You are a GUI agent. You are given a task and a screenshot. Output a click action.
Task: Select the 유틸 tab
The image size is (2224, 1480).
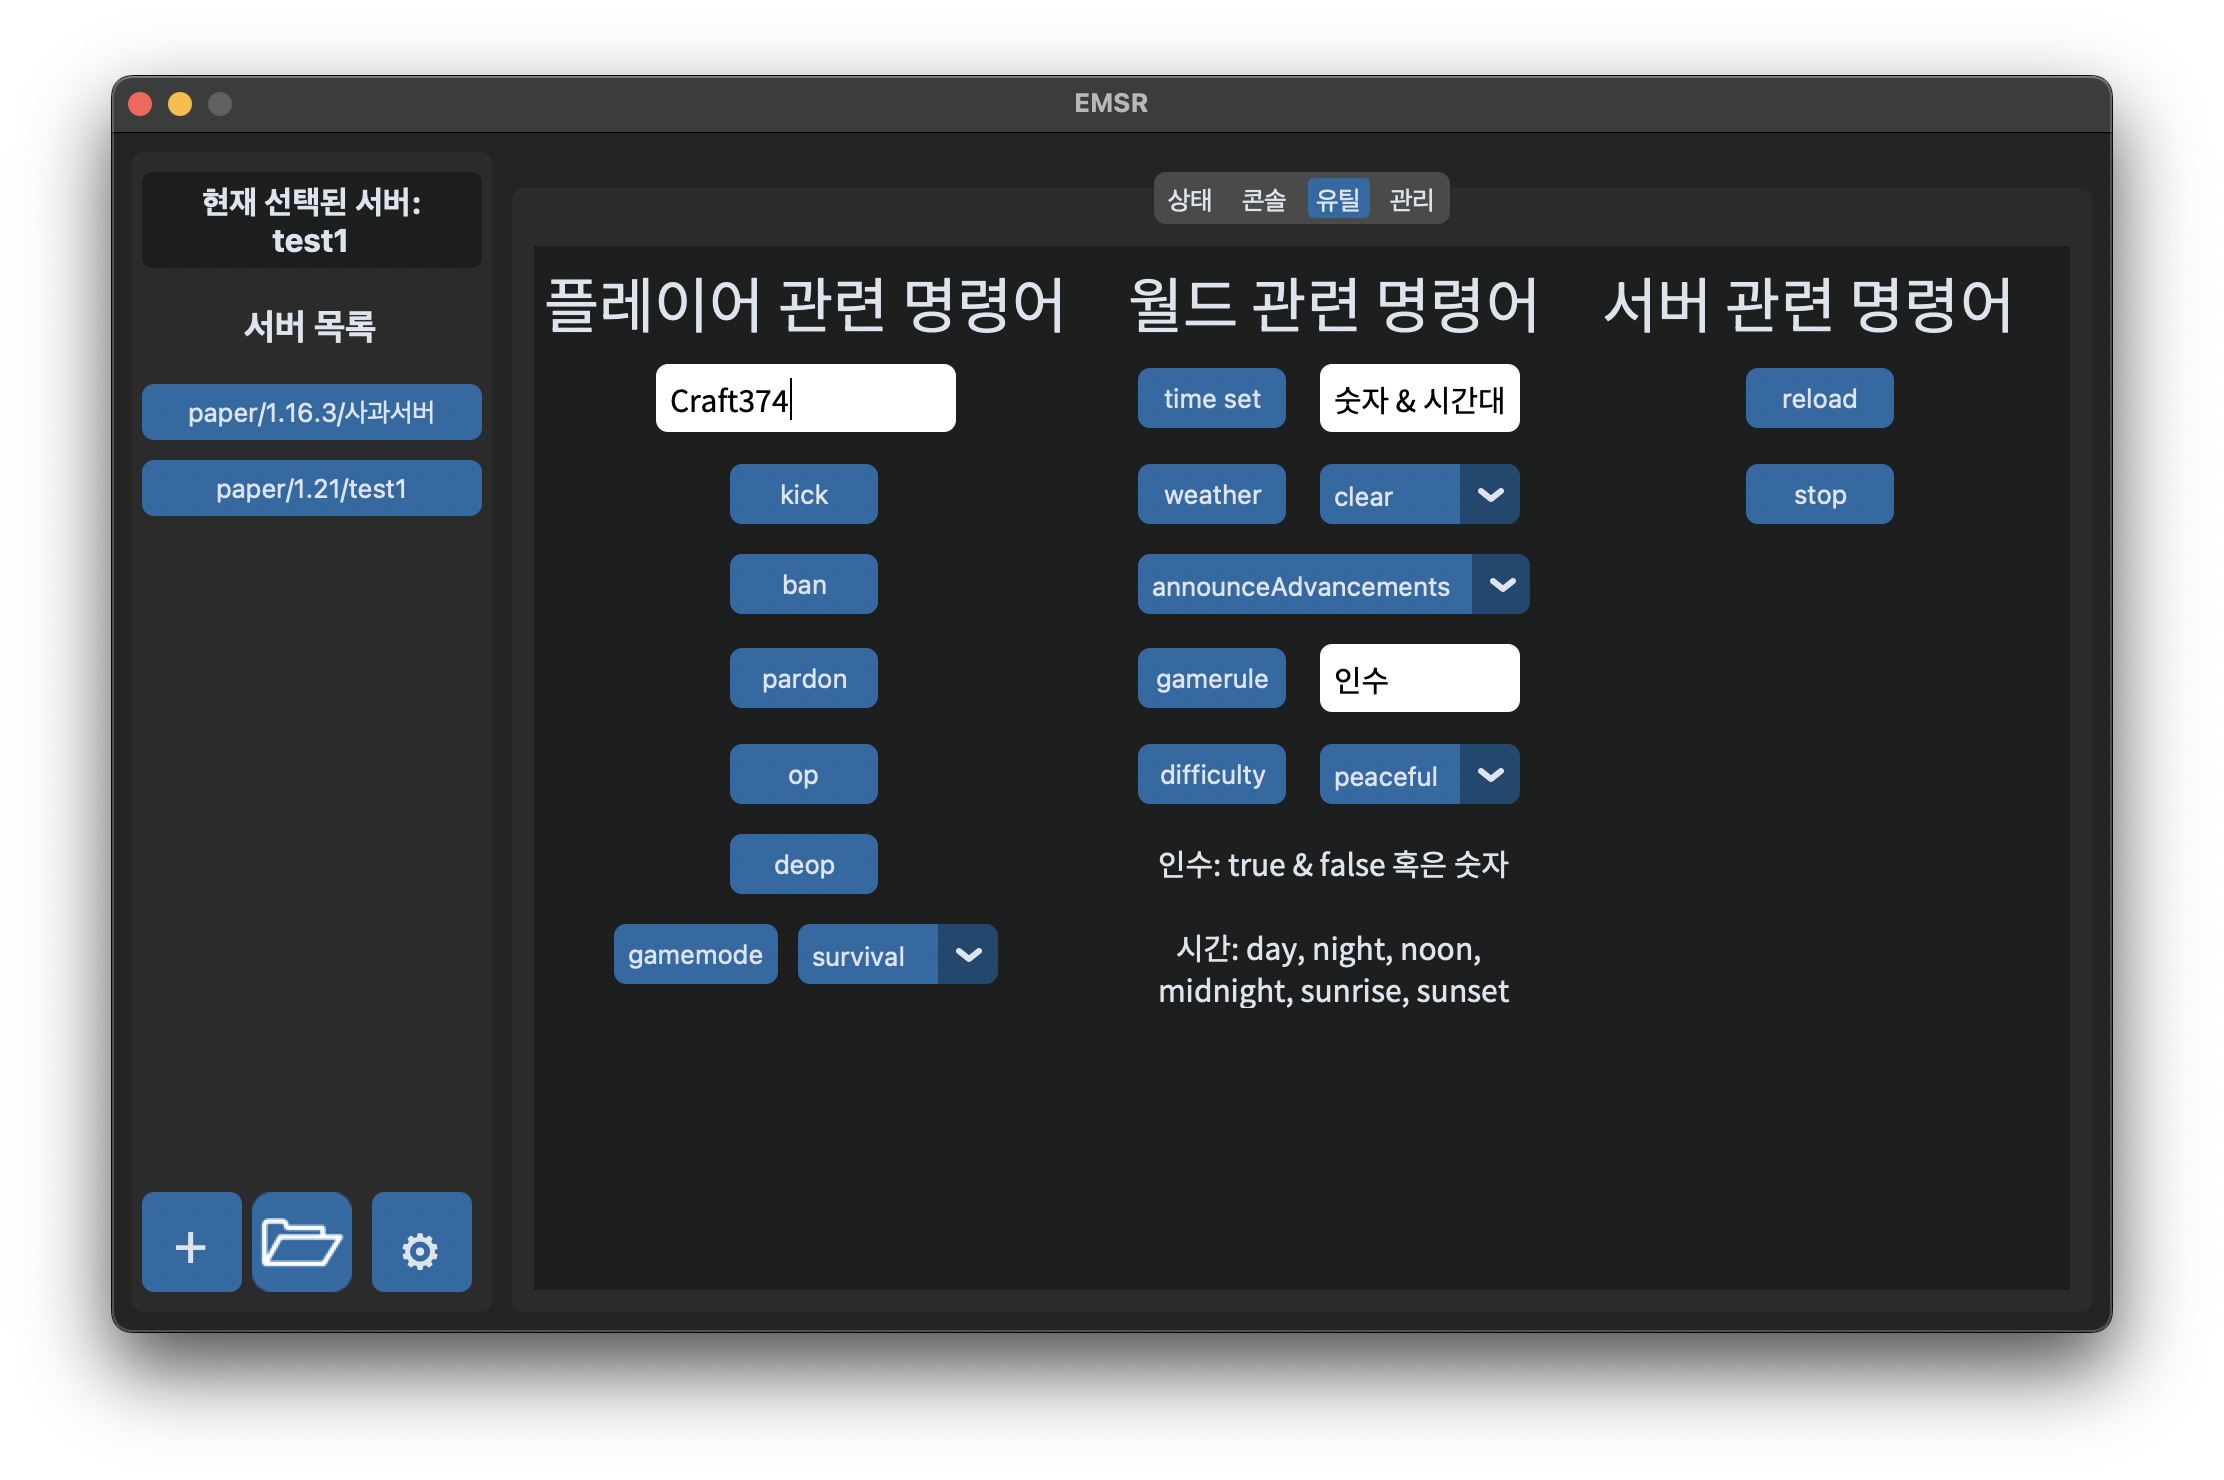click(1338, 200)
